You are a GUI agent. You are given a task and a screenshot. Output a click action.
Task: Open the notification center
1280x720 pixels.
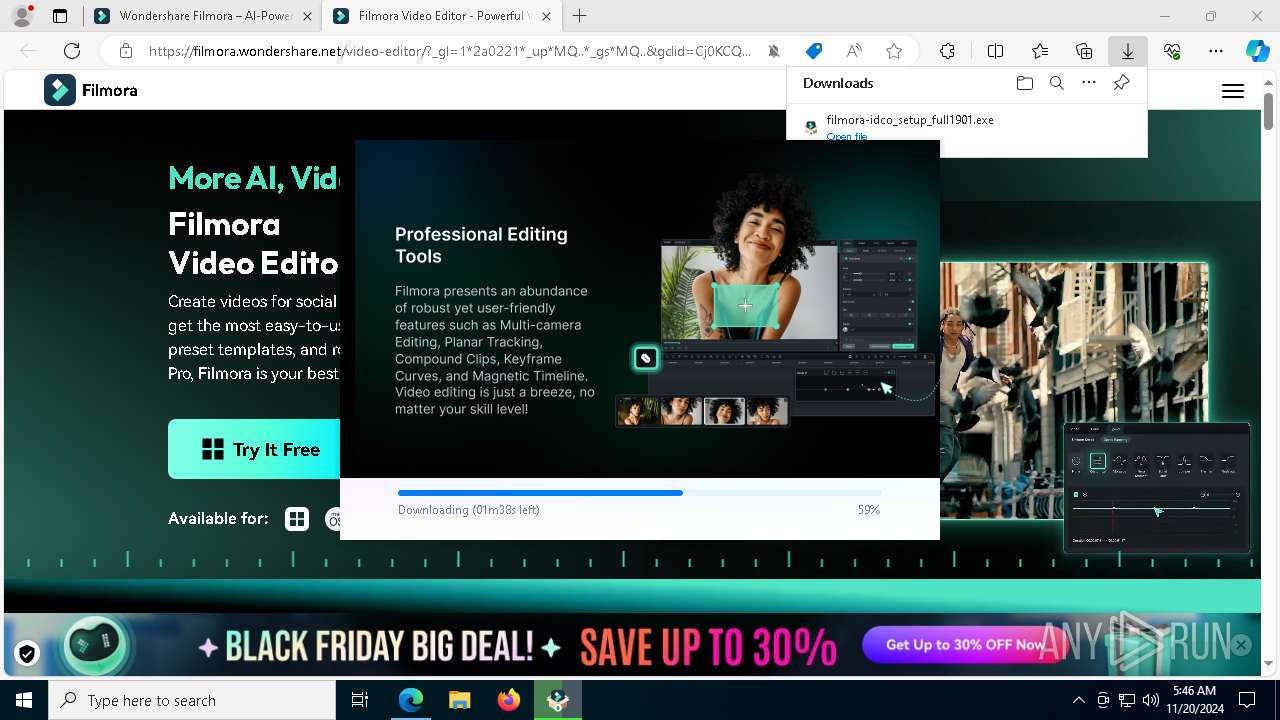1247,700
